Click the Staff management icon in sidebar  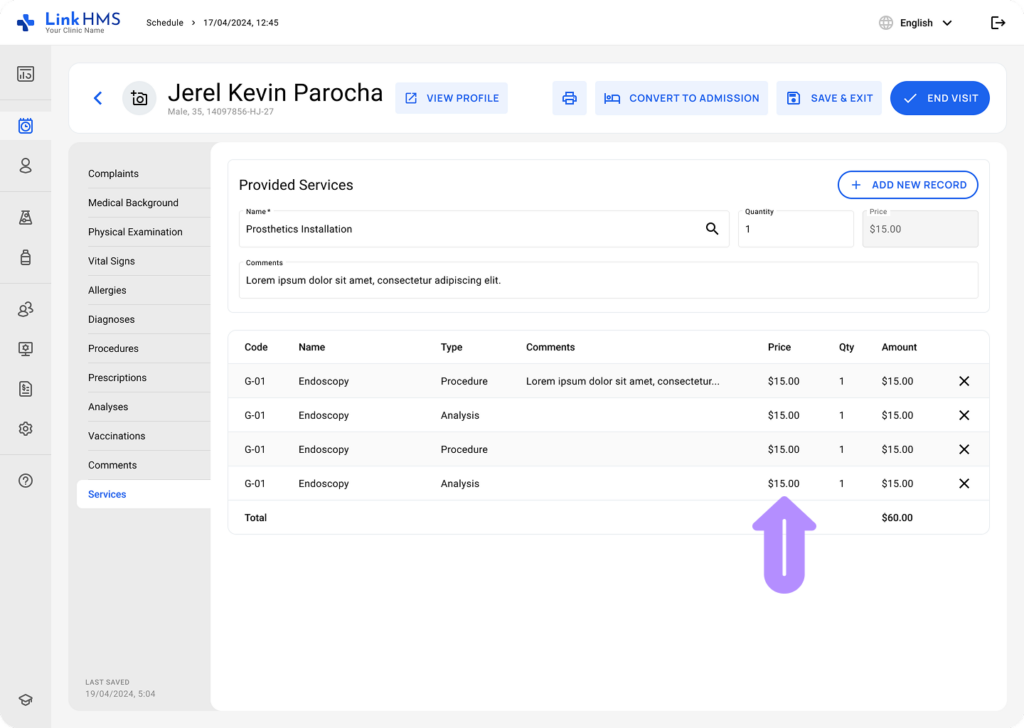pos(25,309)
